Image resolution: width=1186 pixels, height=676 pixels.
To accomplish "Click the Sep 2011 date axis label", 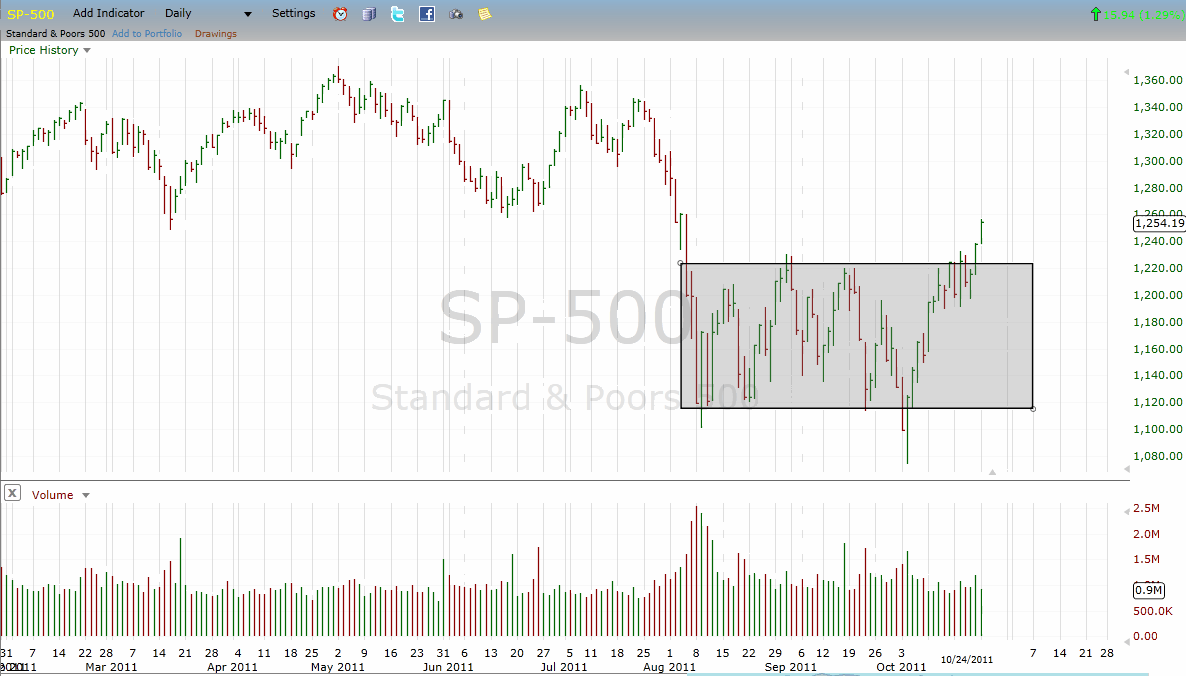I will click(x=790, y=667).
